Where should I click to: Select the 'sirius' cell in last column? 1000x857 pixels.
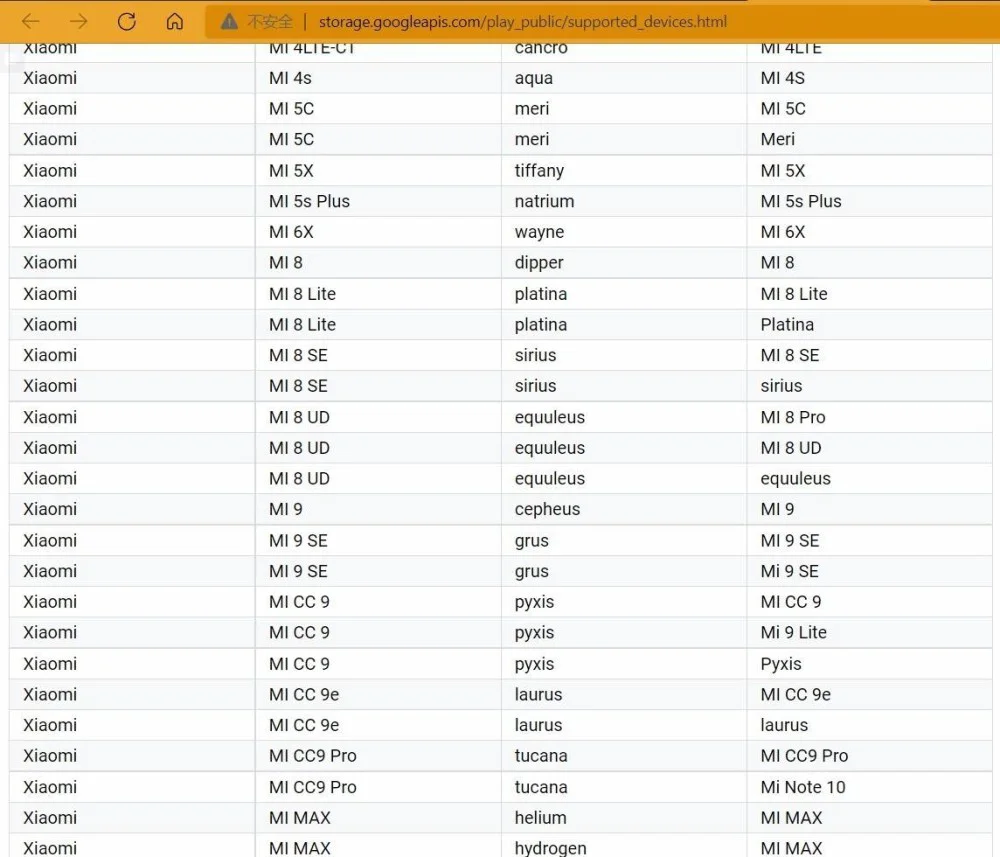click(869, 386)
